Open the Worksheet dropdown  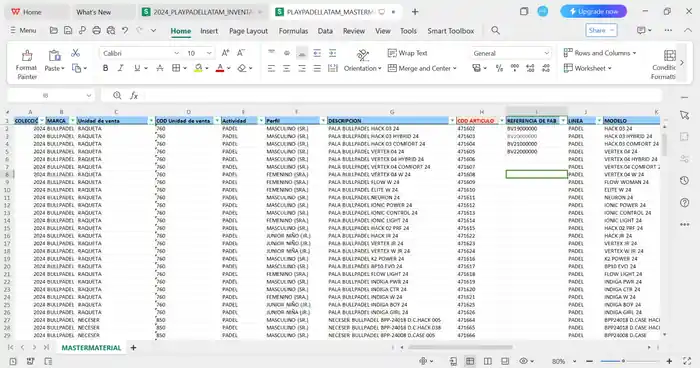587,68
